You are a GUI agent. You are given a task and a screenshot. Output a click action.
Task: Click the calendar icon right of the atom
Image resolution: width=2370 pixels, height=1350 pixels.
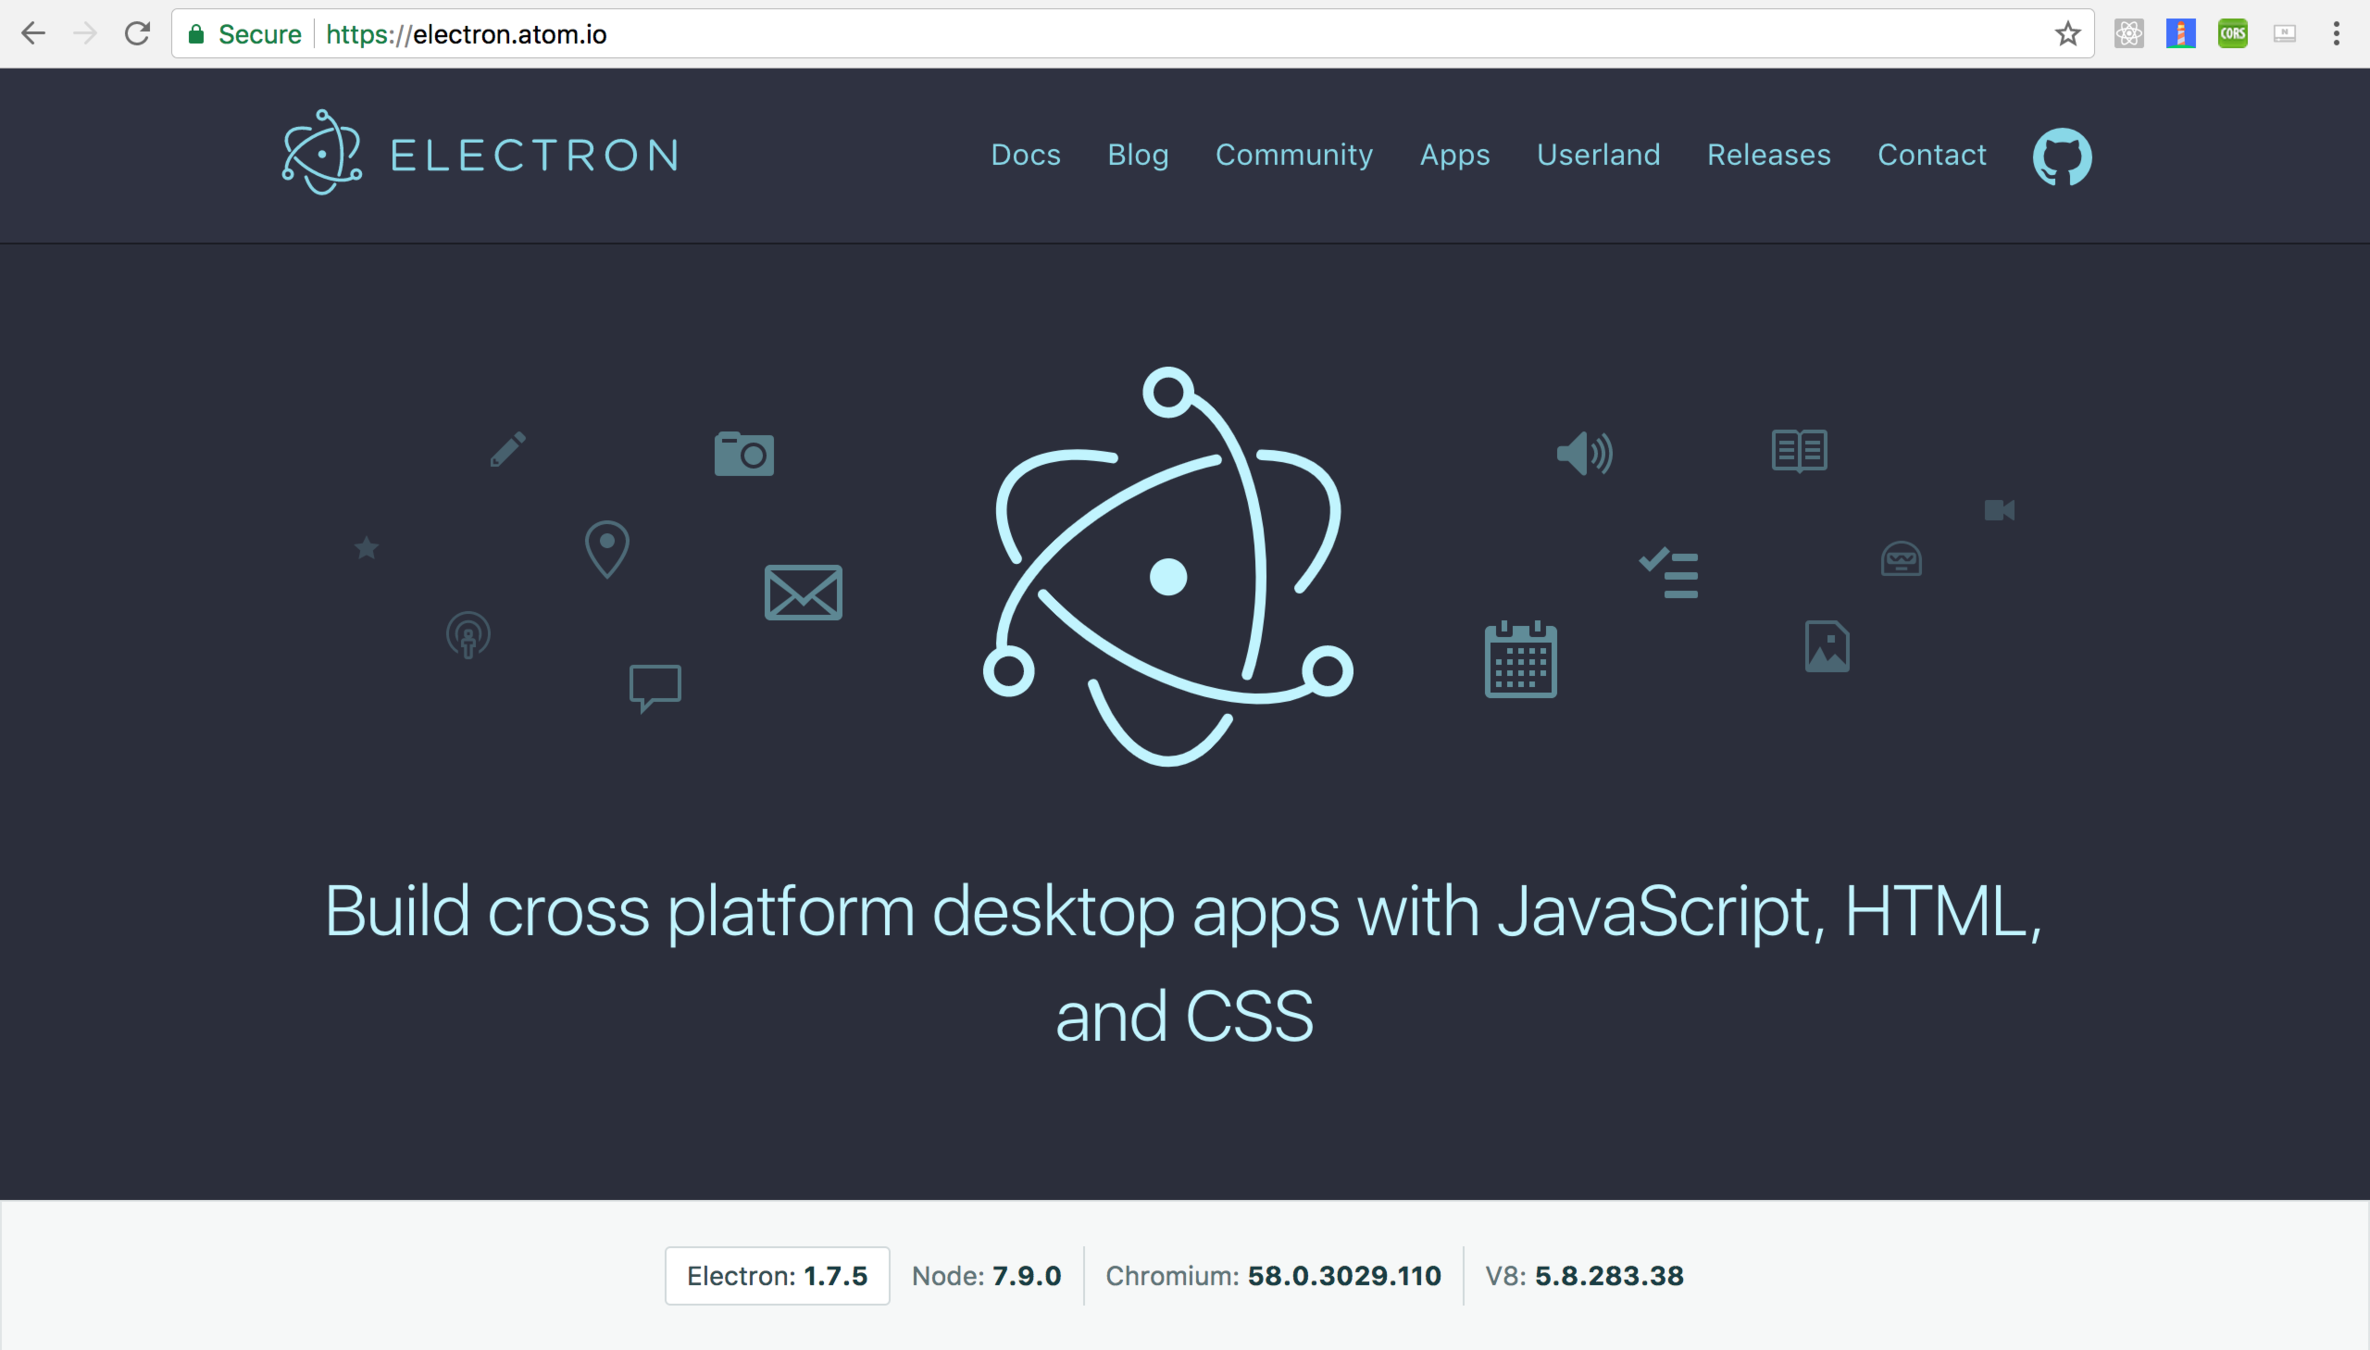coord(1521,658)
